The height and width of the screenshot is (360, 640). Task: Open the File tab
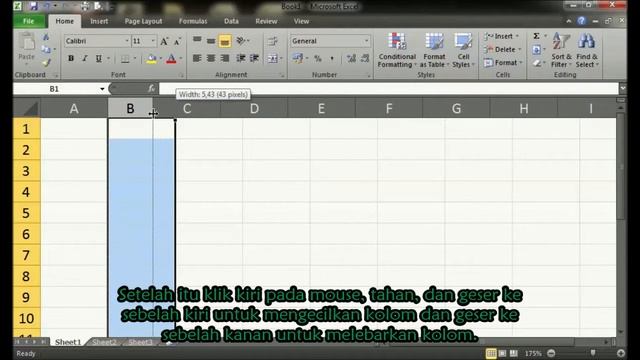coord(29,21)
